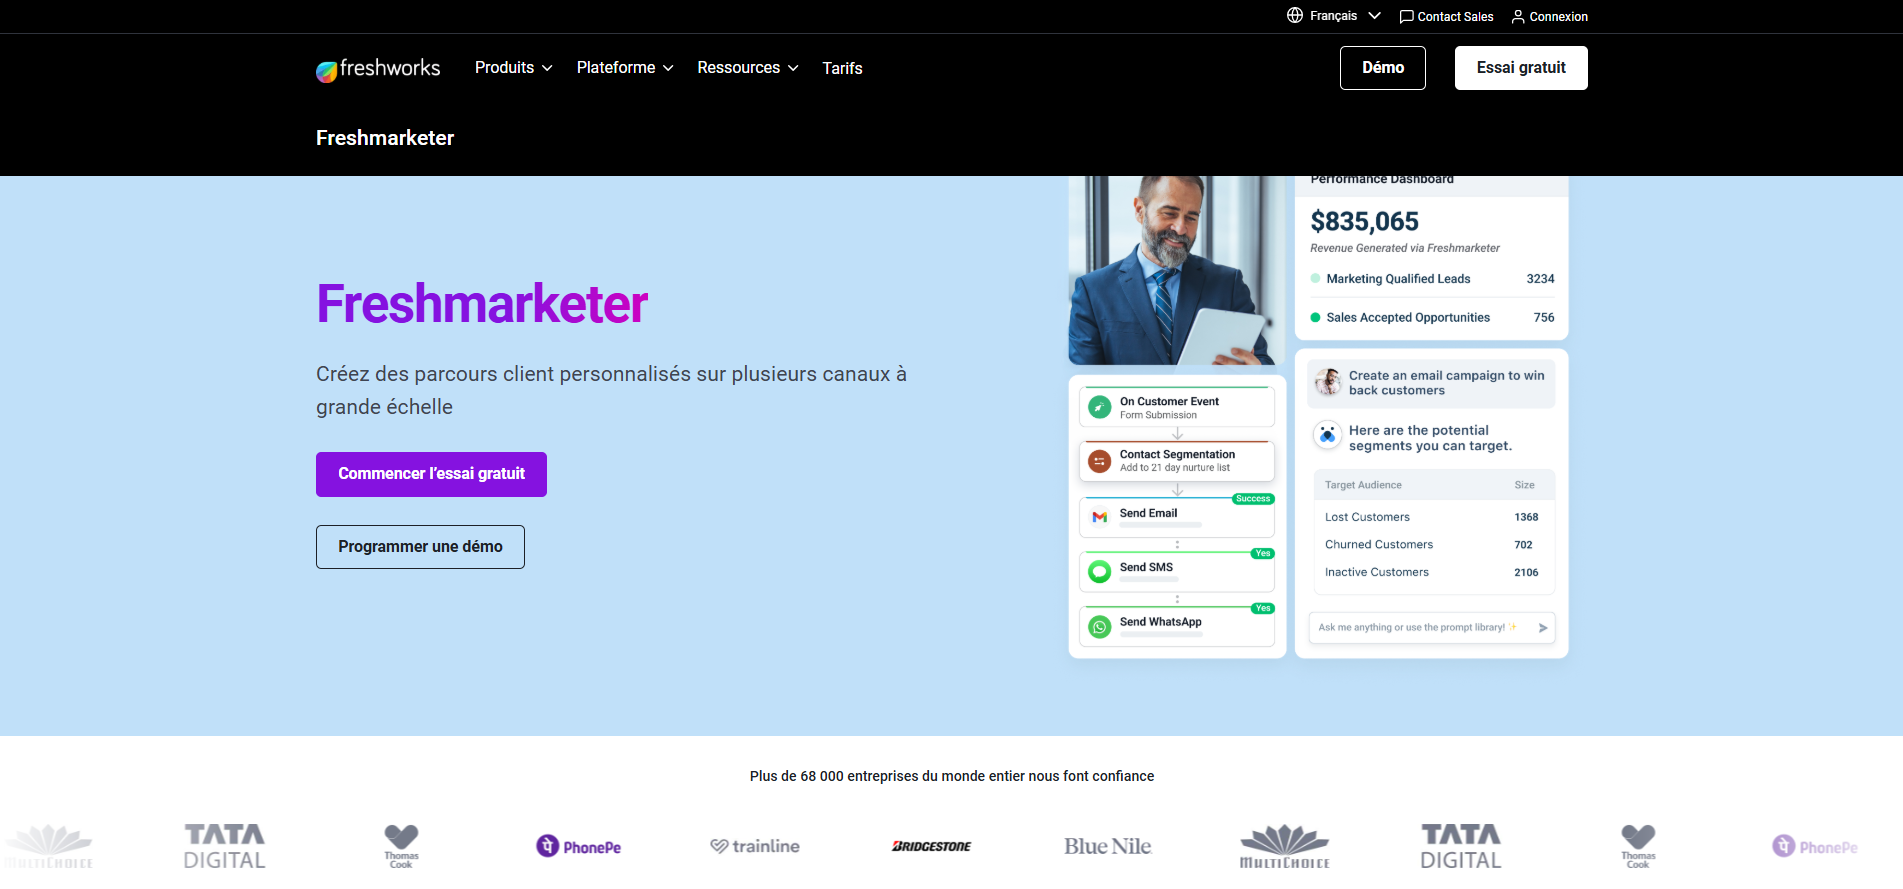Click the Démo button in the header
Image resolution: width=1903 pixels, height=889 pixels.
(x=1383, y=68)
